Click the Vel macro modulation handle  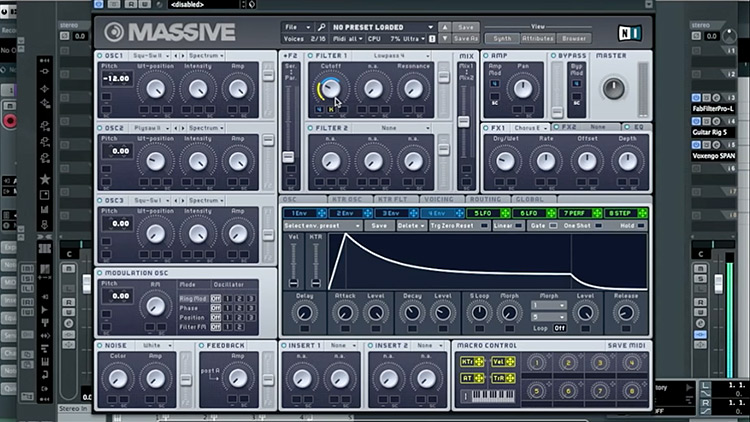[x=510, y=362]
